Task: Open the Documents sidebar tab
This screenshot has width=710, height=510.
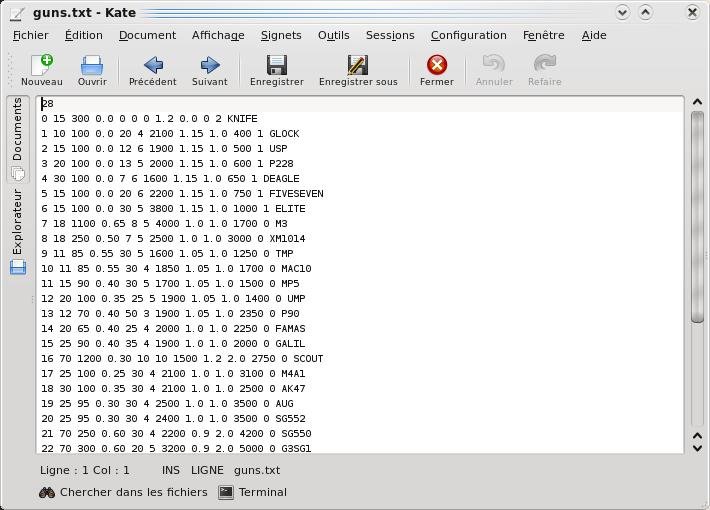Action: tap(17, 139)
